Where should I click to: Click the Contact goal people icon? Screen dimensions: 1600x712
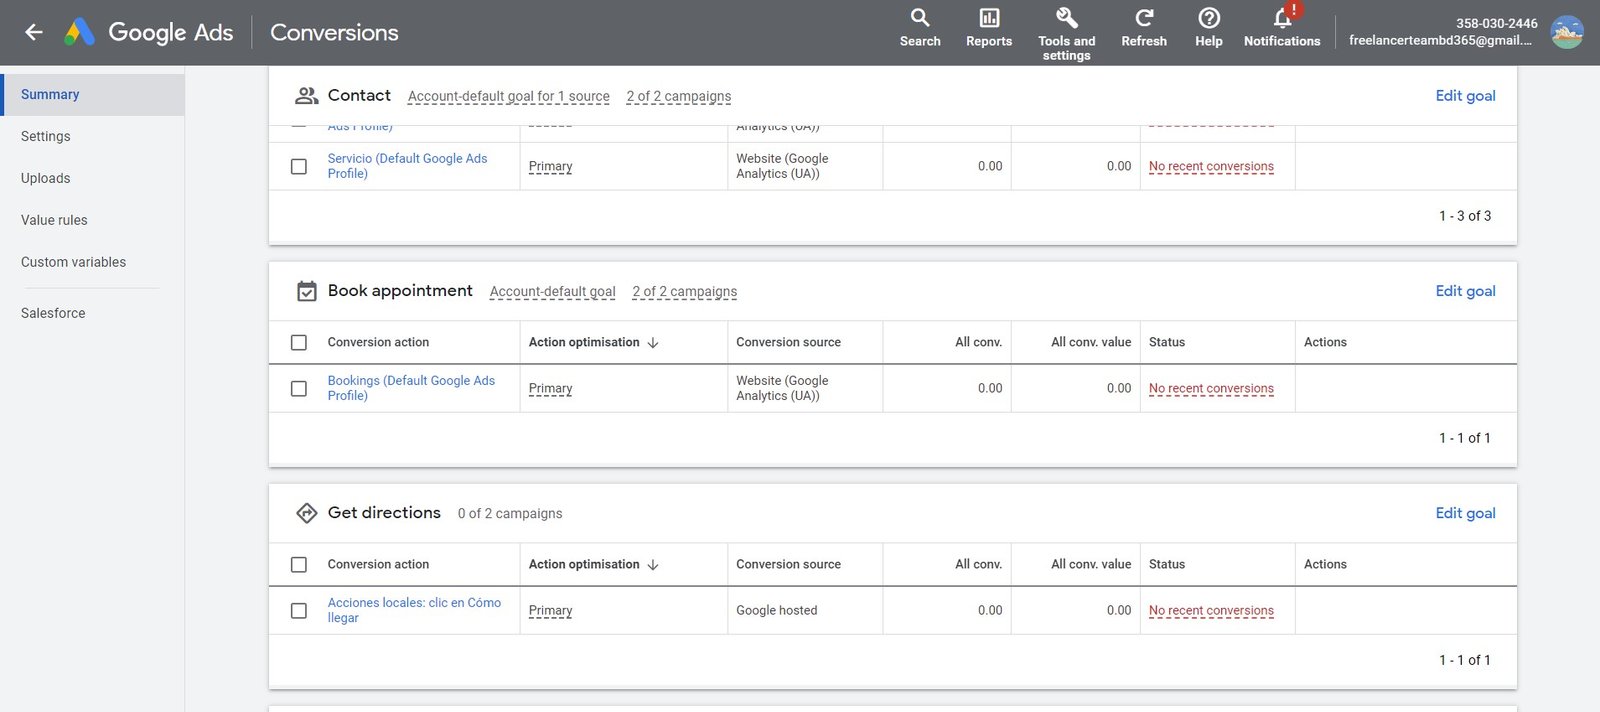click(x=307, y=96)
